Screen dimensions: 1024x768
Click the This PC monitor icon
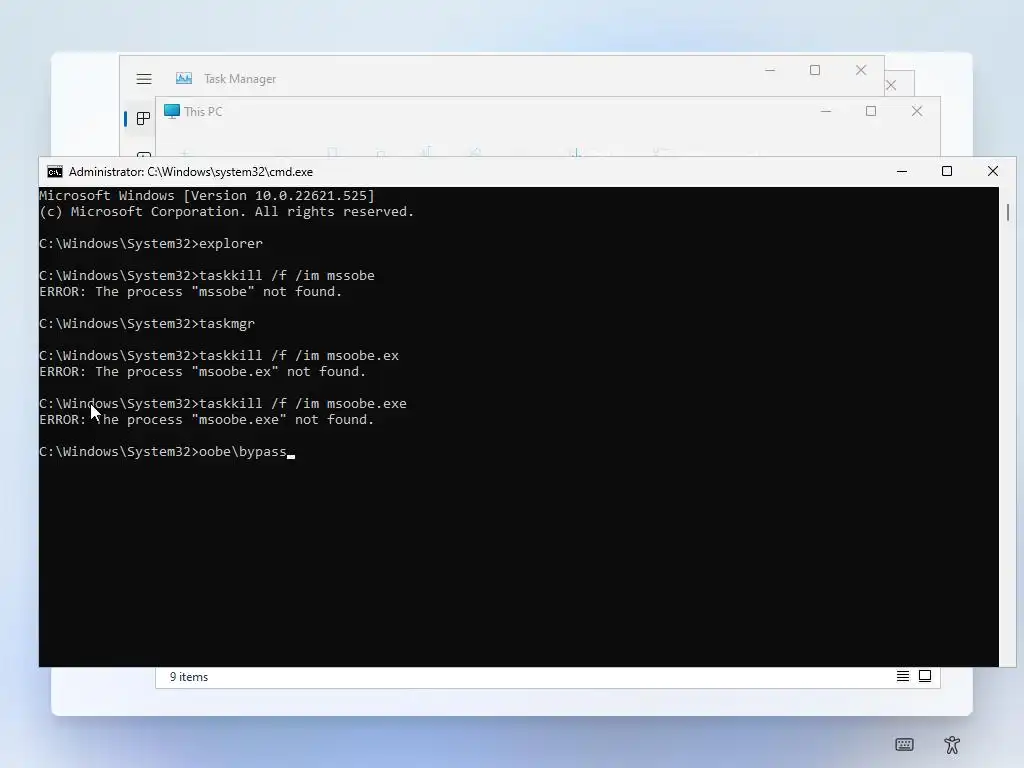pyautogui.click(x=172, y=112)
